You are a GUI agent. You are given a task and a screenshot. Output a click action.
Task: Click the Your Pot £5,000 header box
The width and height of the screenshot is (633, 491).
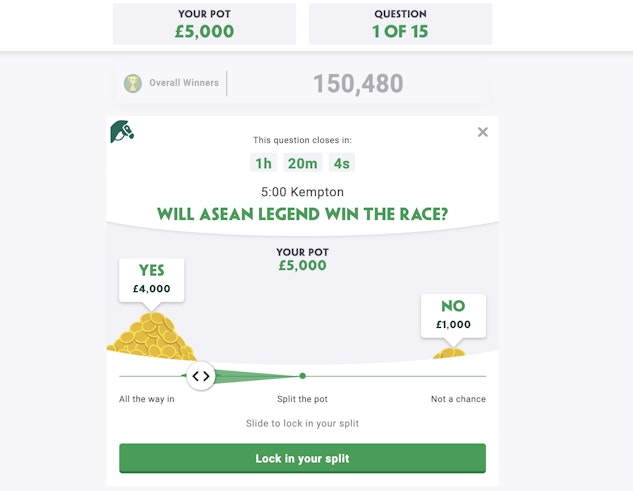(x=204, y=23)
